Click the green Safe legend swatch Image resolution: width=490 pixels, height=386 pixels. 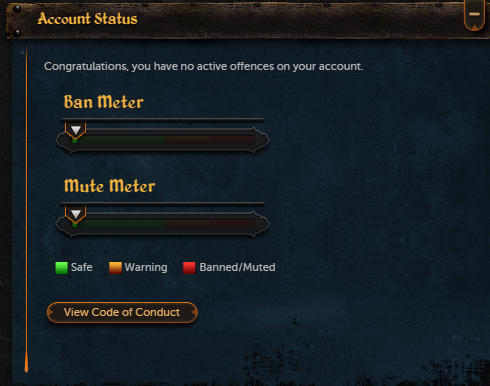tap(61, 268)
